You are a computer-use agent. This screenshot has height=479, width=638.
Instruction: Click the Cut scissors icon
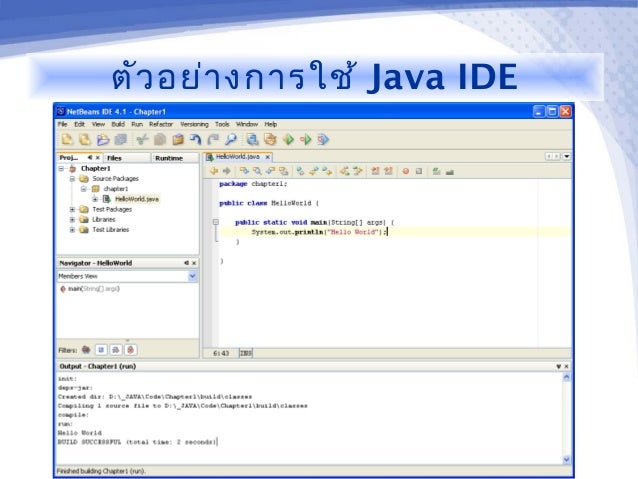click(x=142, y=140)
